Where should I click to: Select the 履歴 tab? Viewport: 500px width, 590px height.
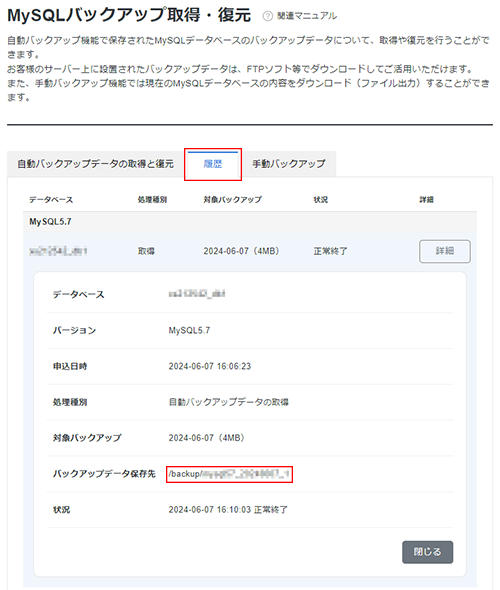click(x=213, y=164)
